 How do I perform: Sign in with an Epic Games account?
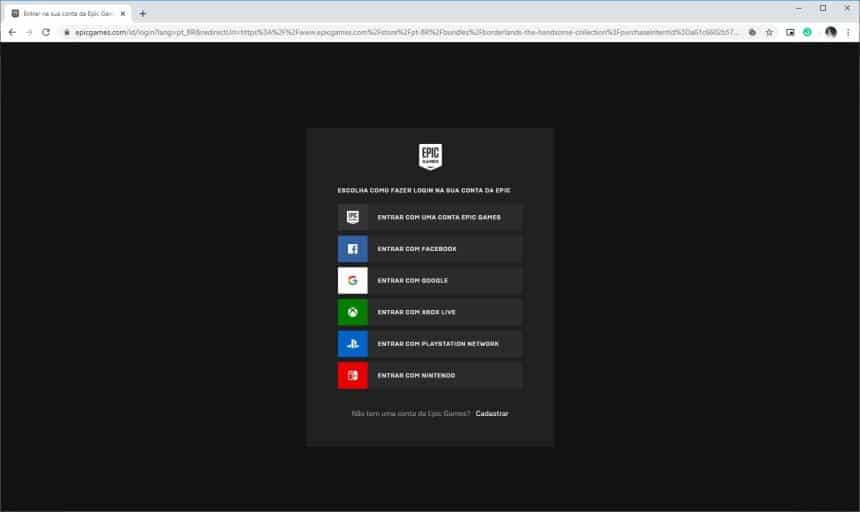coord(430,217)
